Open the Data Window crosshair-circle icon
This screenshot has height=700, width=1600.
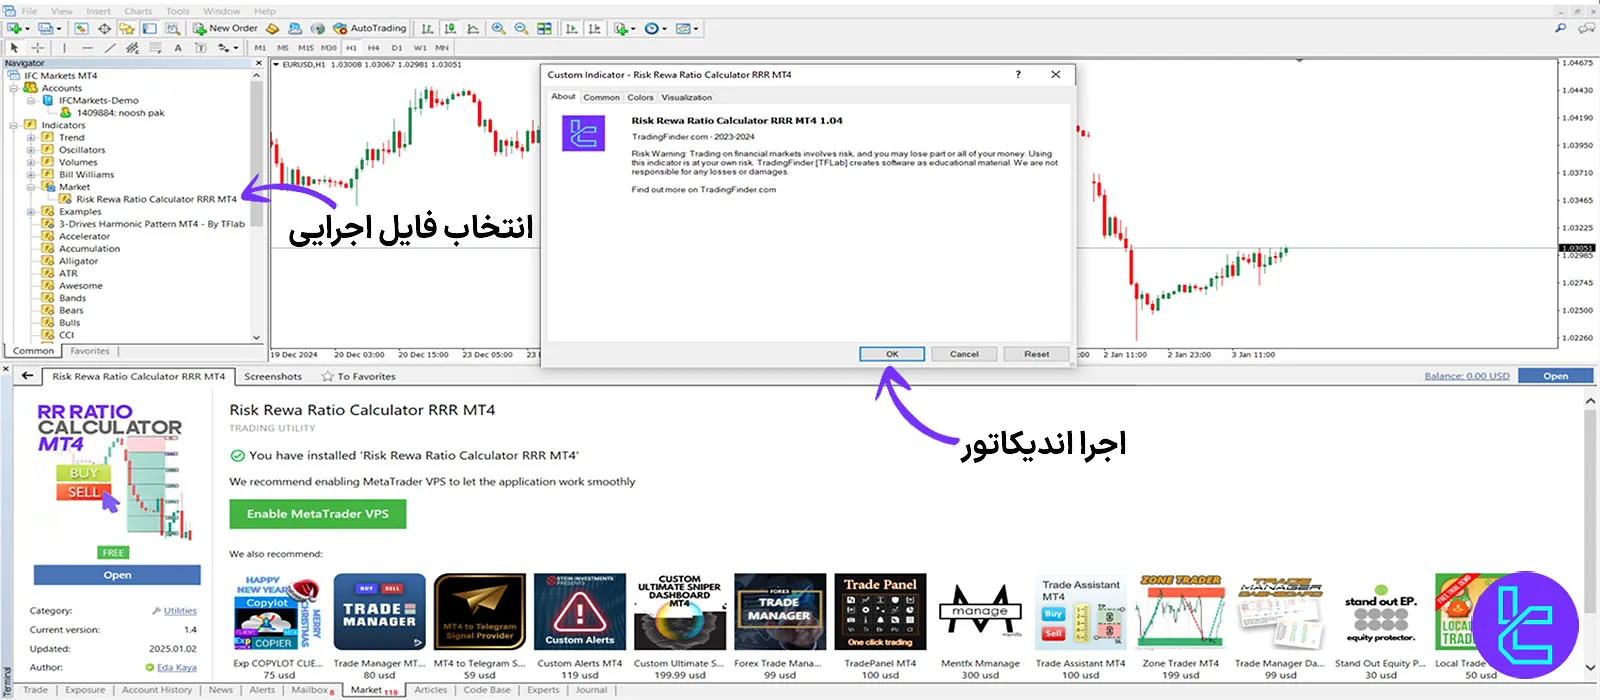(x=104, y=28)
